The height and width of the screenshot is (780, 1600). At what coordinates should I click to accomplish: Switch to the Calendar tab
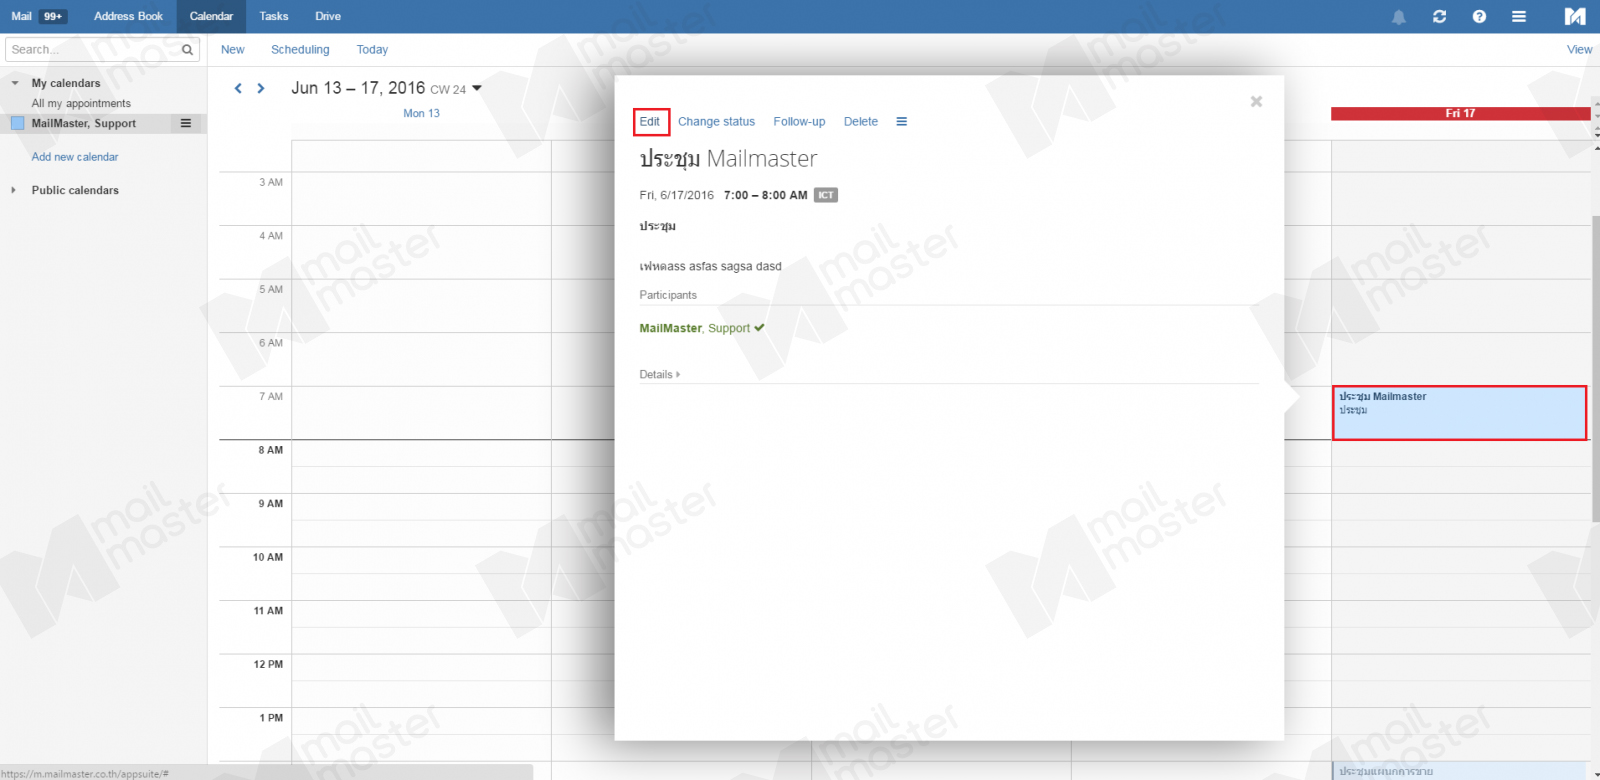click(211, 16)
